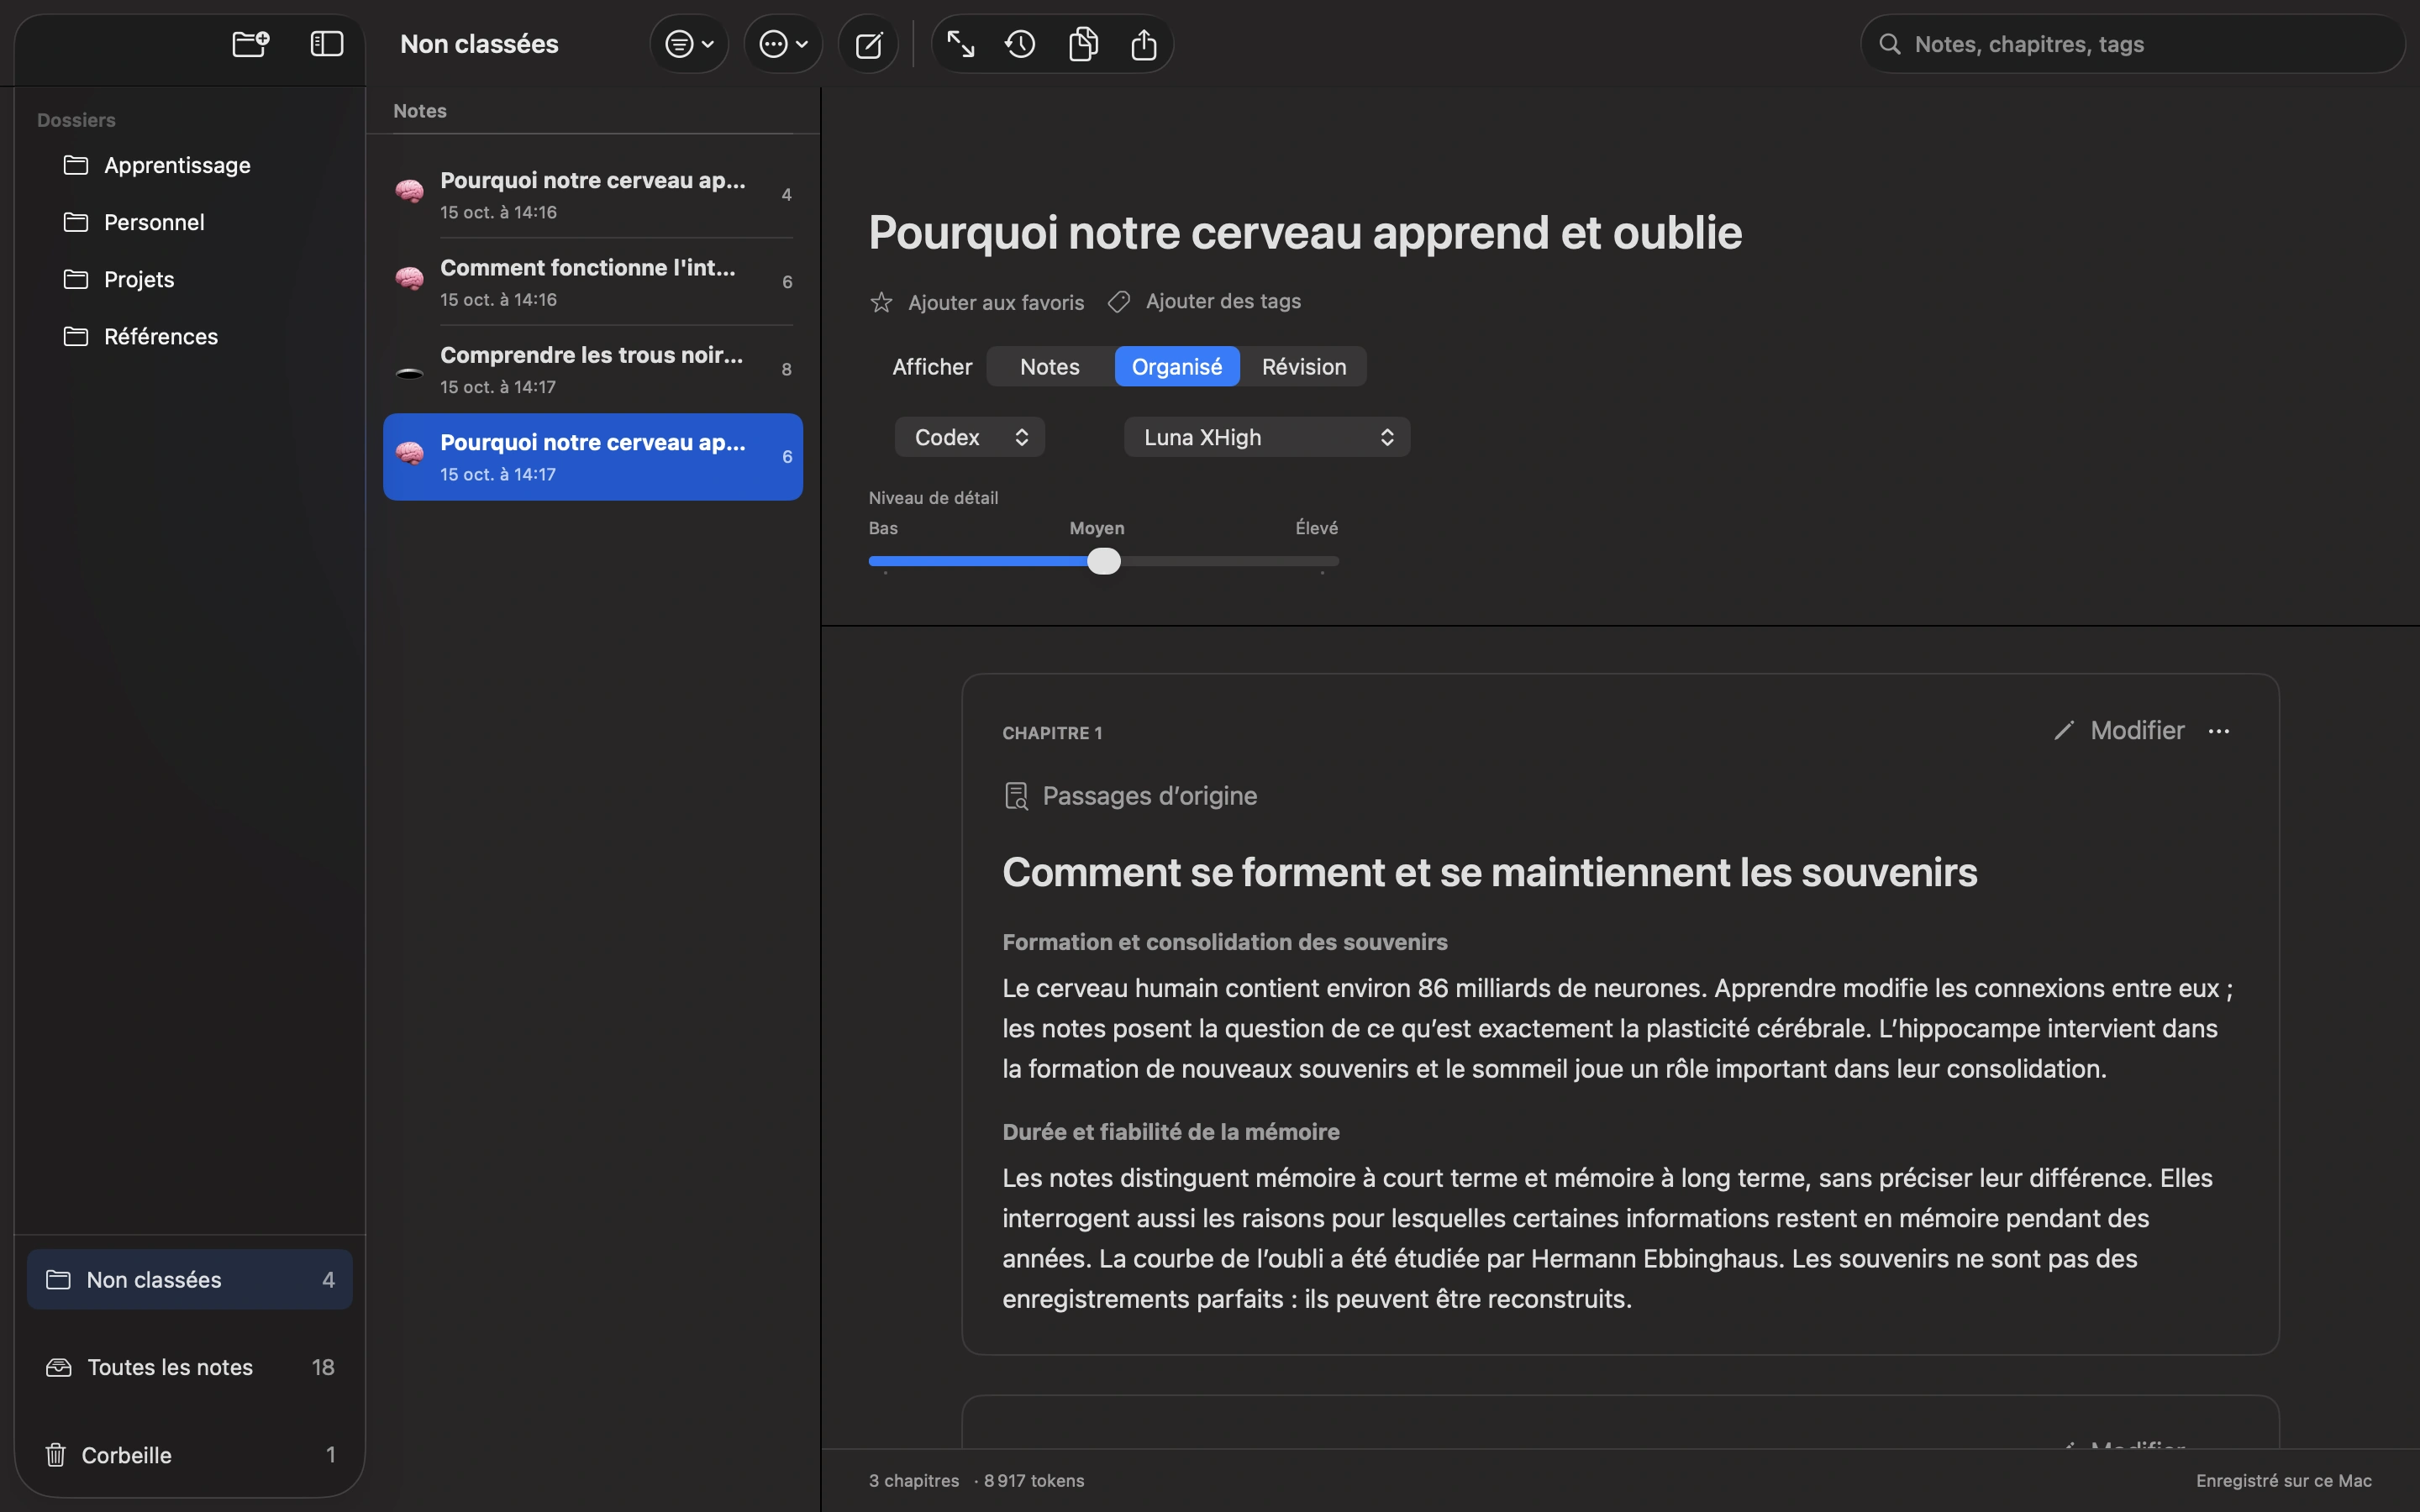Click the chapter heading Comment se forment
2420x1512 pixels.
tap(1490, 872)
